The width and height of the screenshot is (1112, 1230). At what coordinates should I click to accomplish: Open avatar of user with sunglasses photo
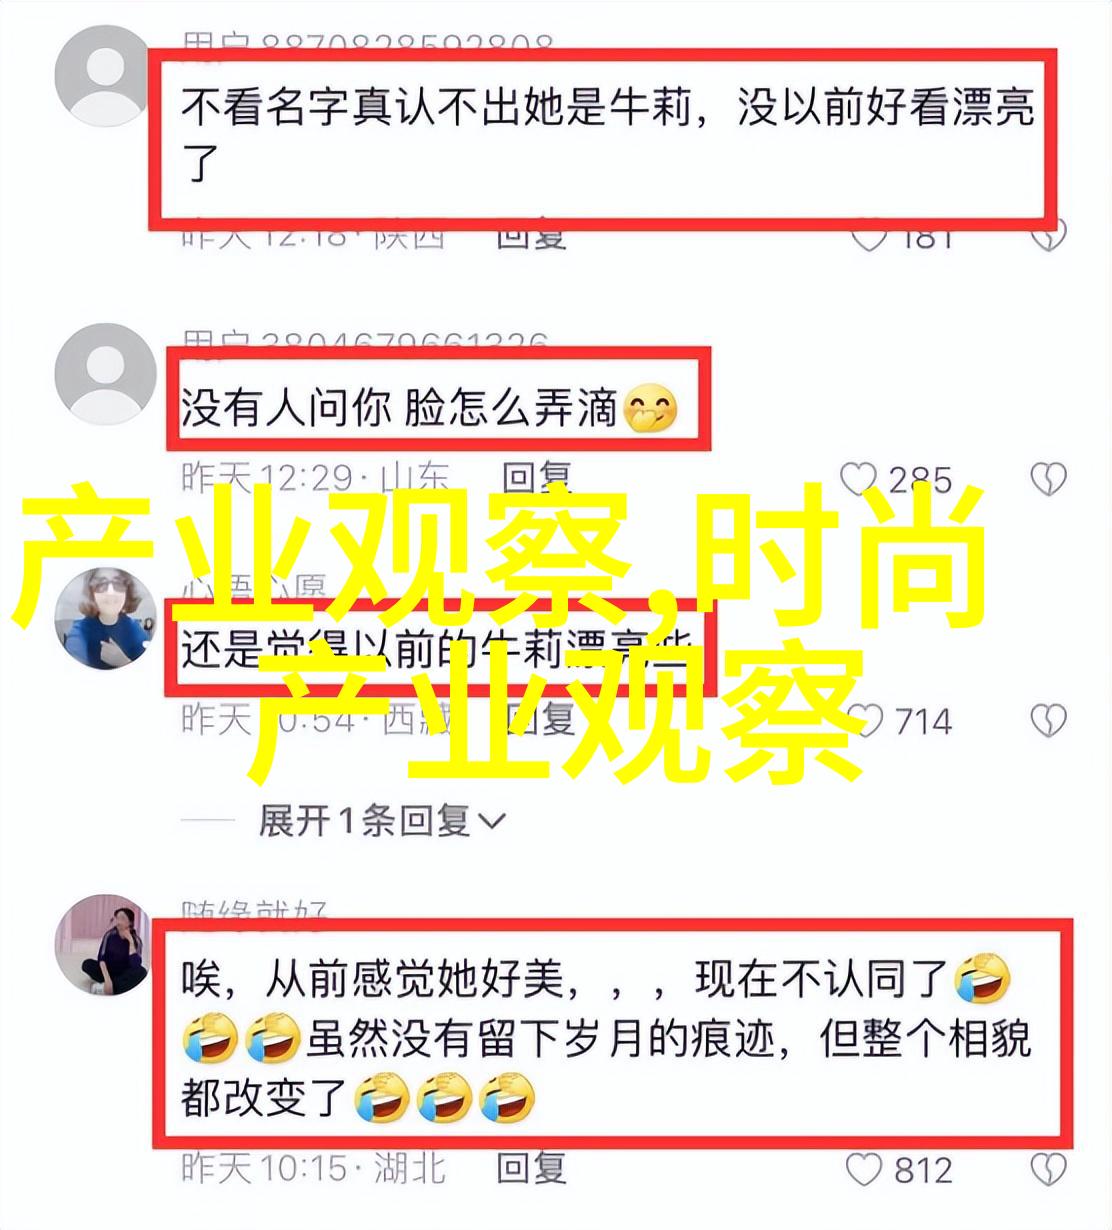[x=105, y=617]
